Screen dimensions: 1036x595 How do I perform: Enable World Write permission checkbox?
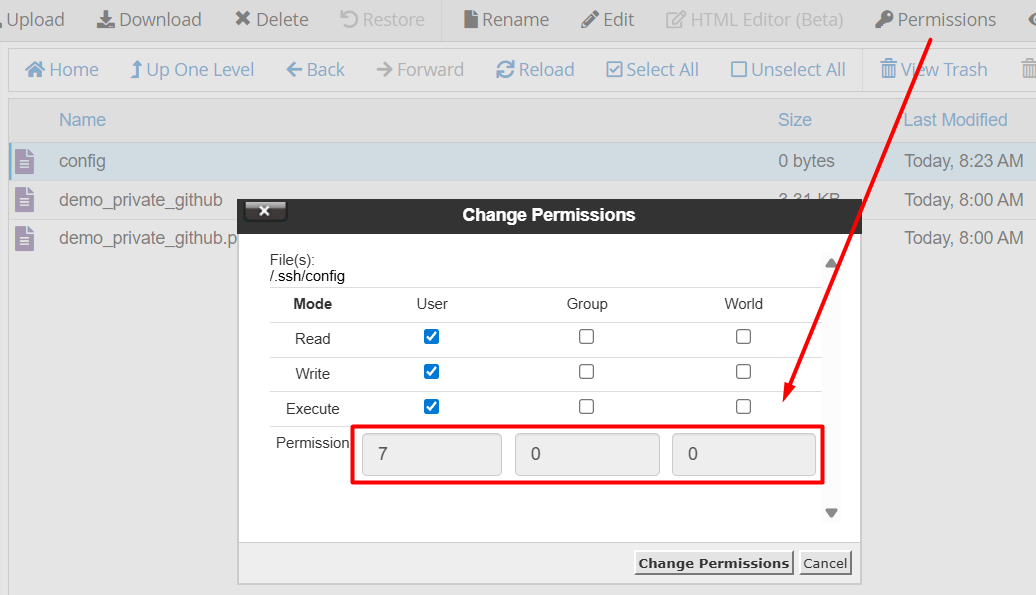pyautogui.click(x=743, y=371)
